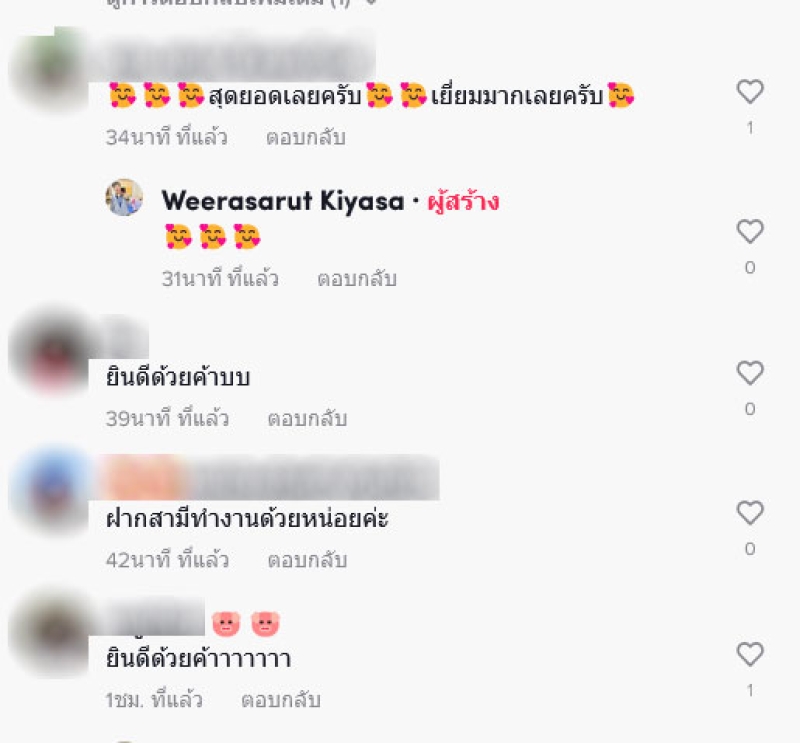
Task: Open blurred username with pig emojis
Action: coord(154,617)
